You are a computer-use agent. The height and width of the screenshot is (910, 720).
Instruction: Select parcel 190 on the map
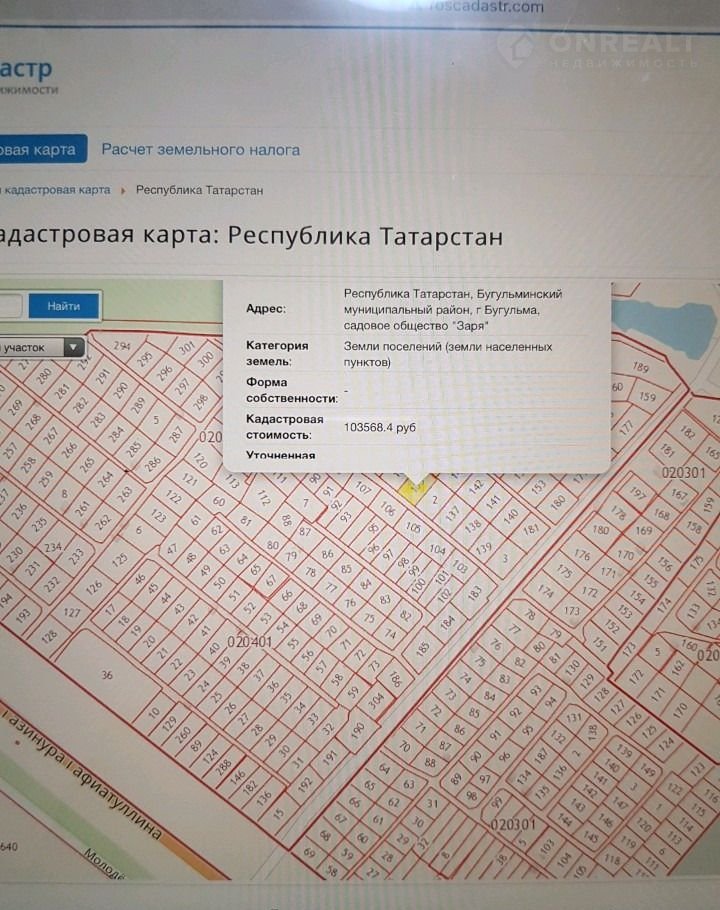[x=357, y=730]
